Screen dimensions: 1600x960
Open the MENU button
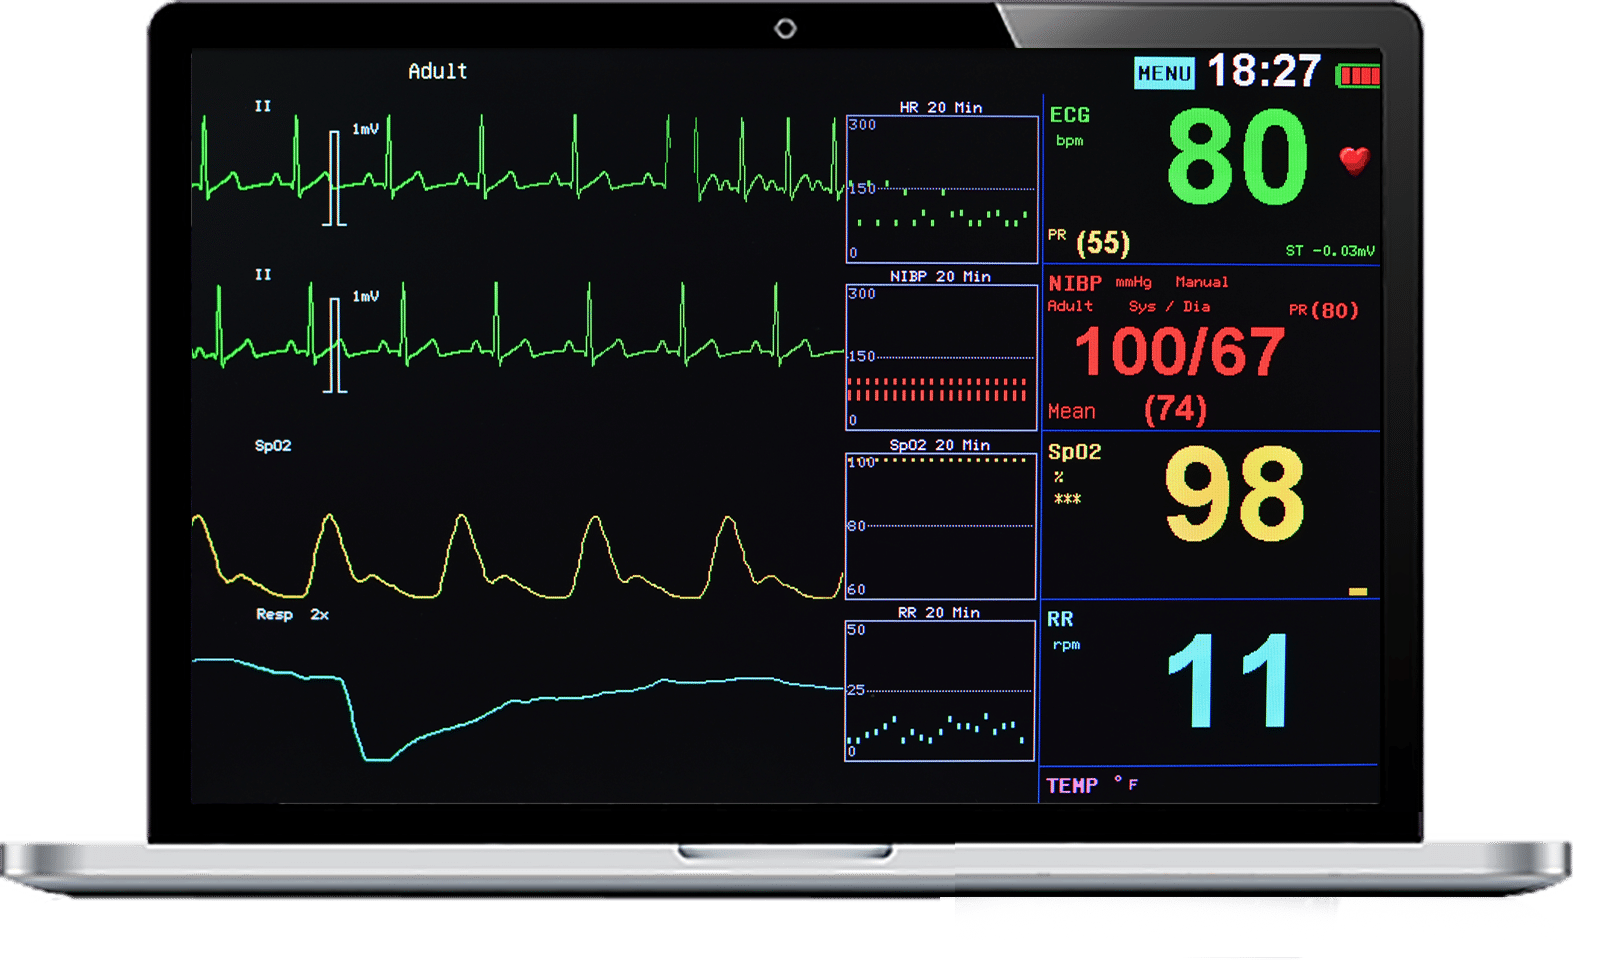pos(1164,73)
